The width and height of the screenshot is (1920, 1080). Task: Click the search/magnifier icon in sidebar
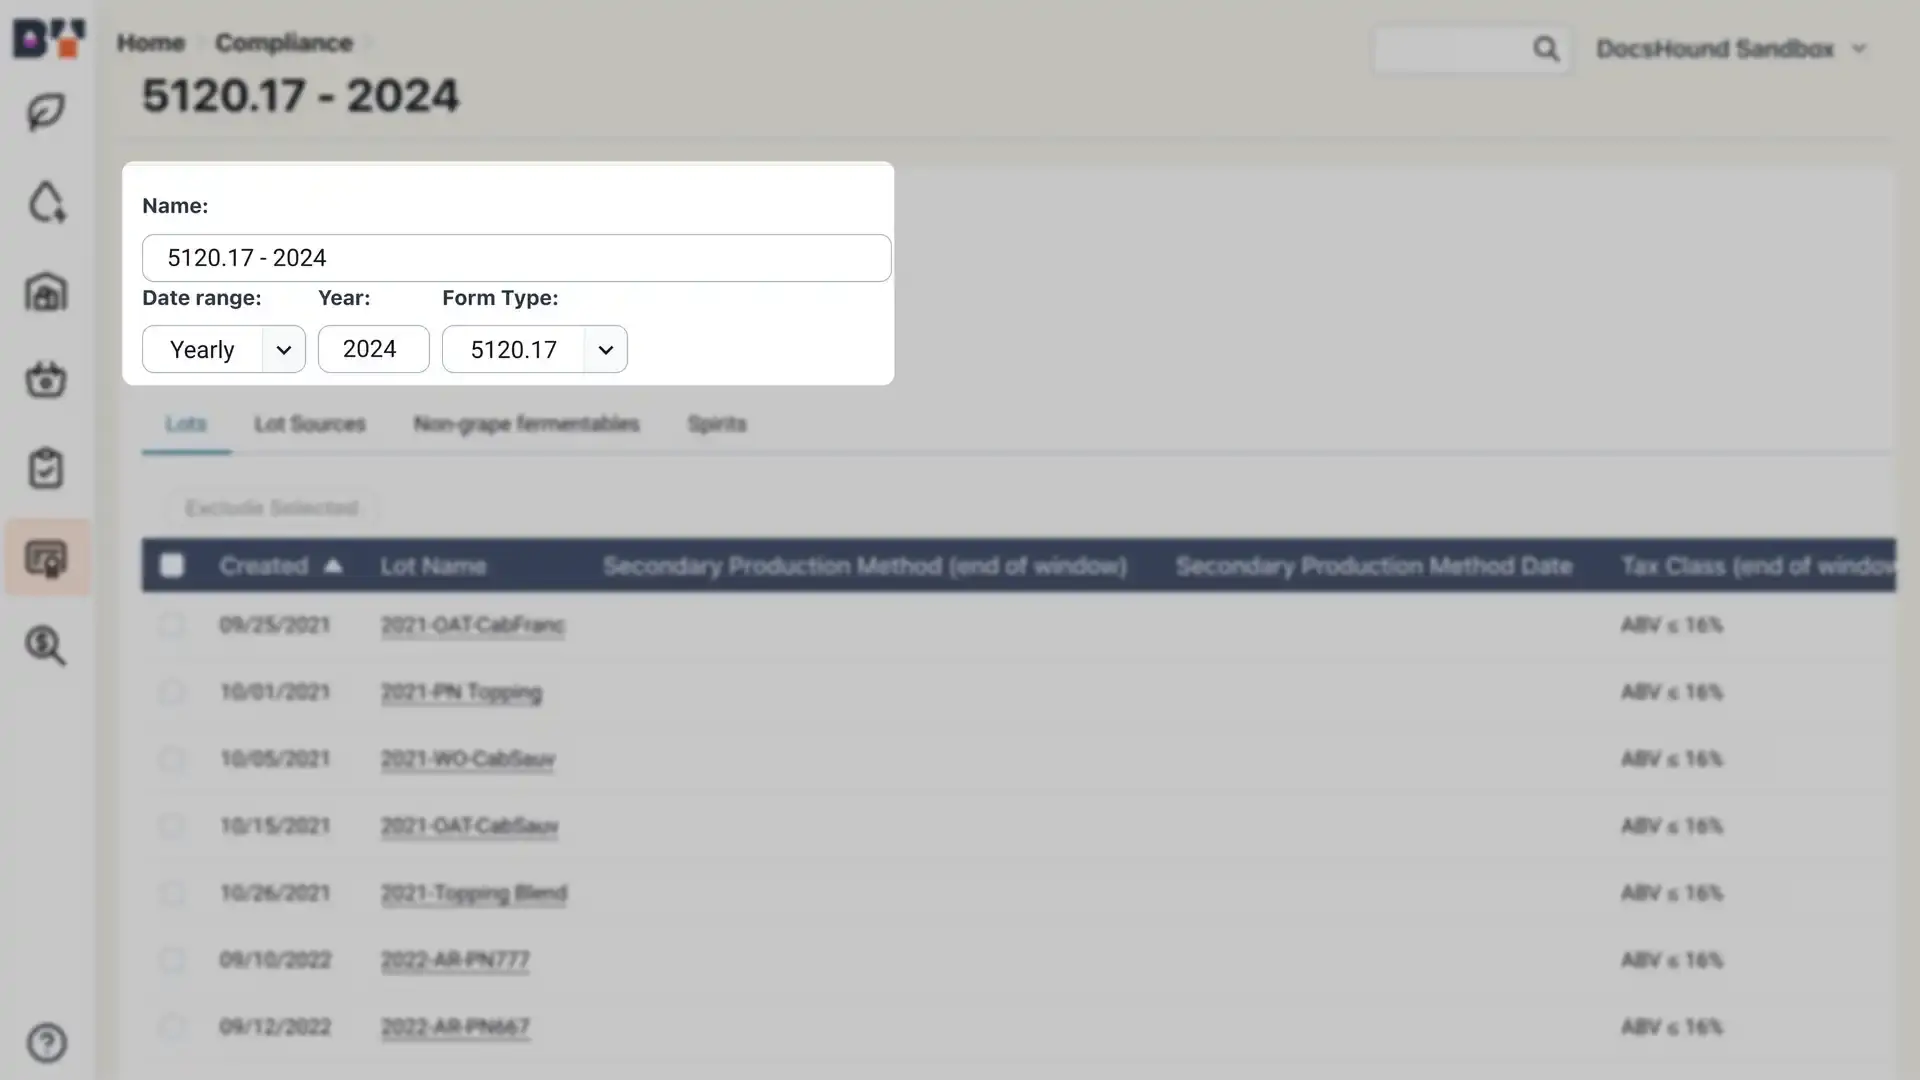coord(46,646)
